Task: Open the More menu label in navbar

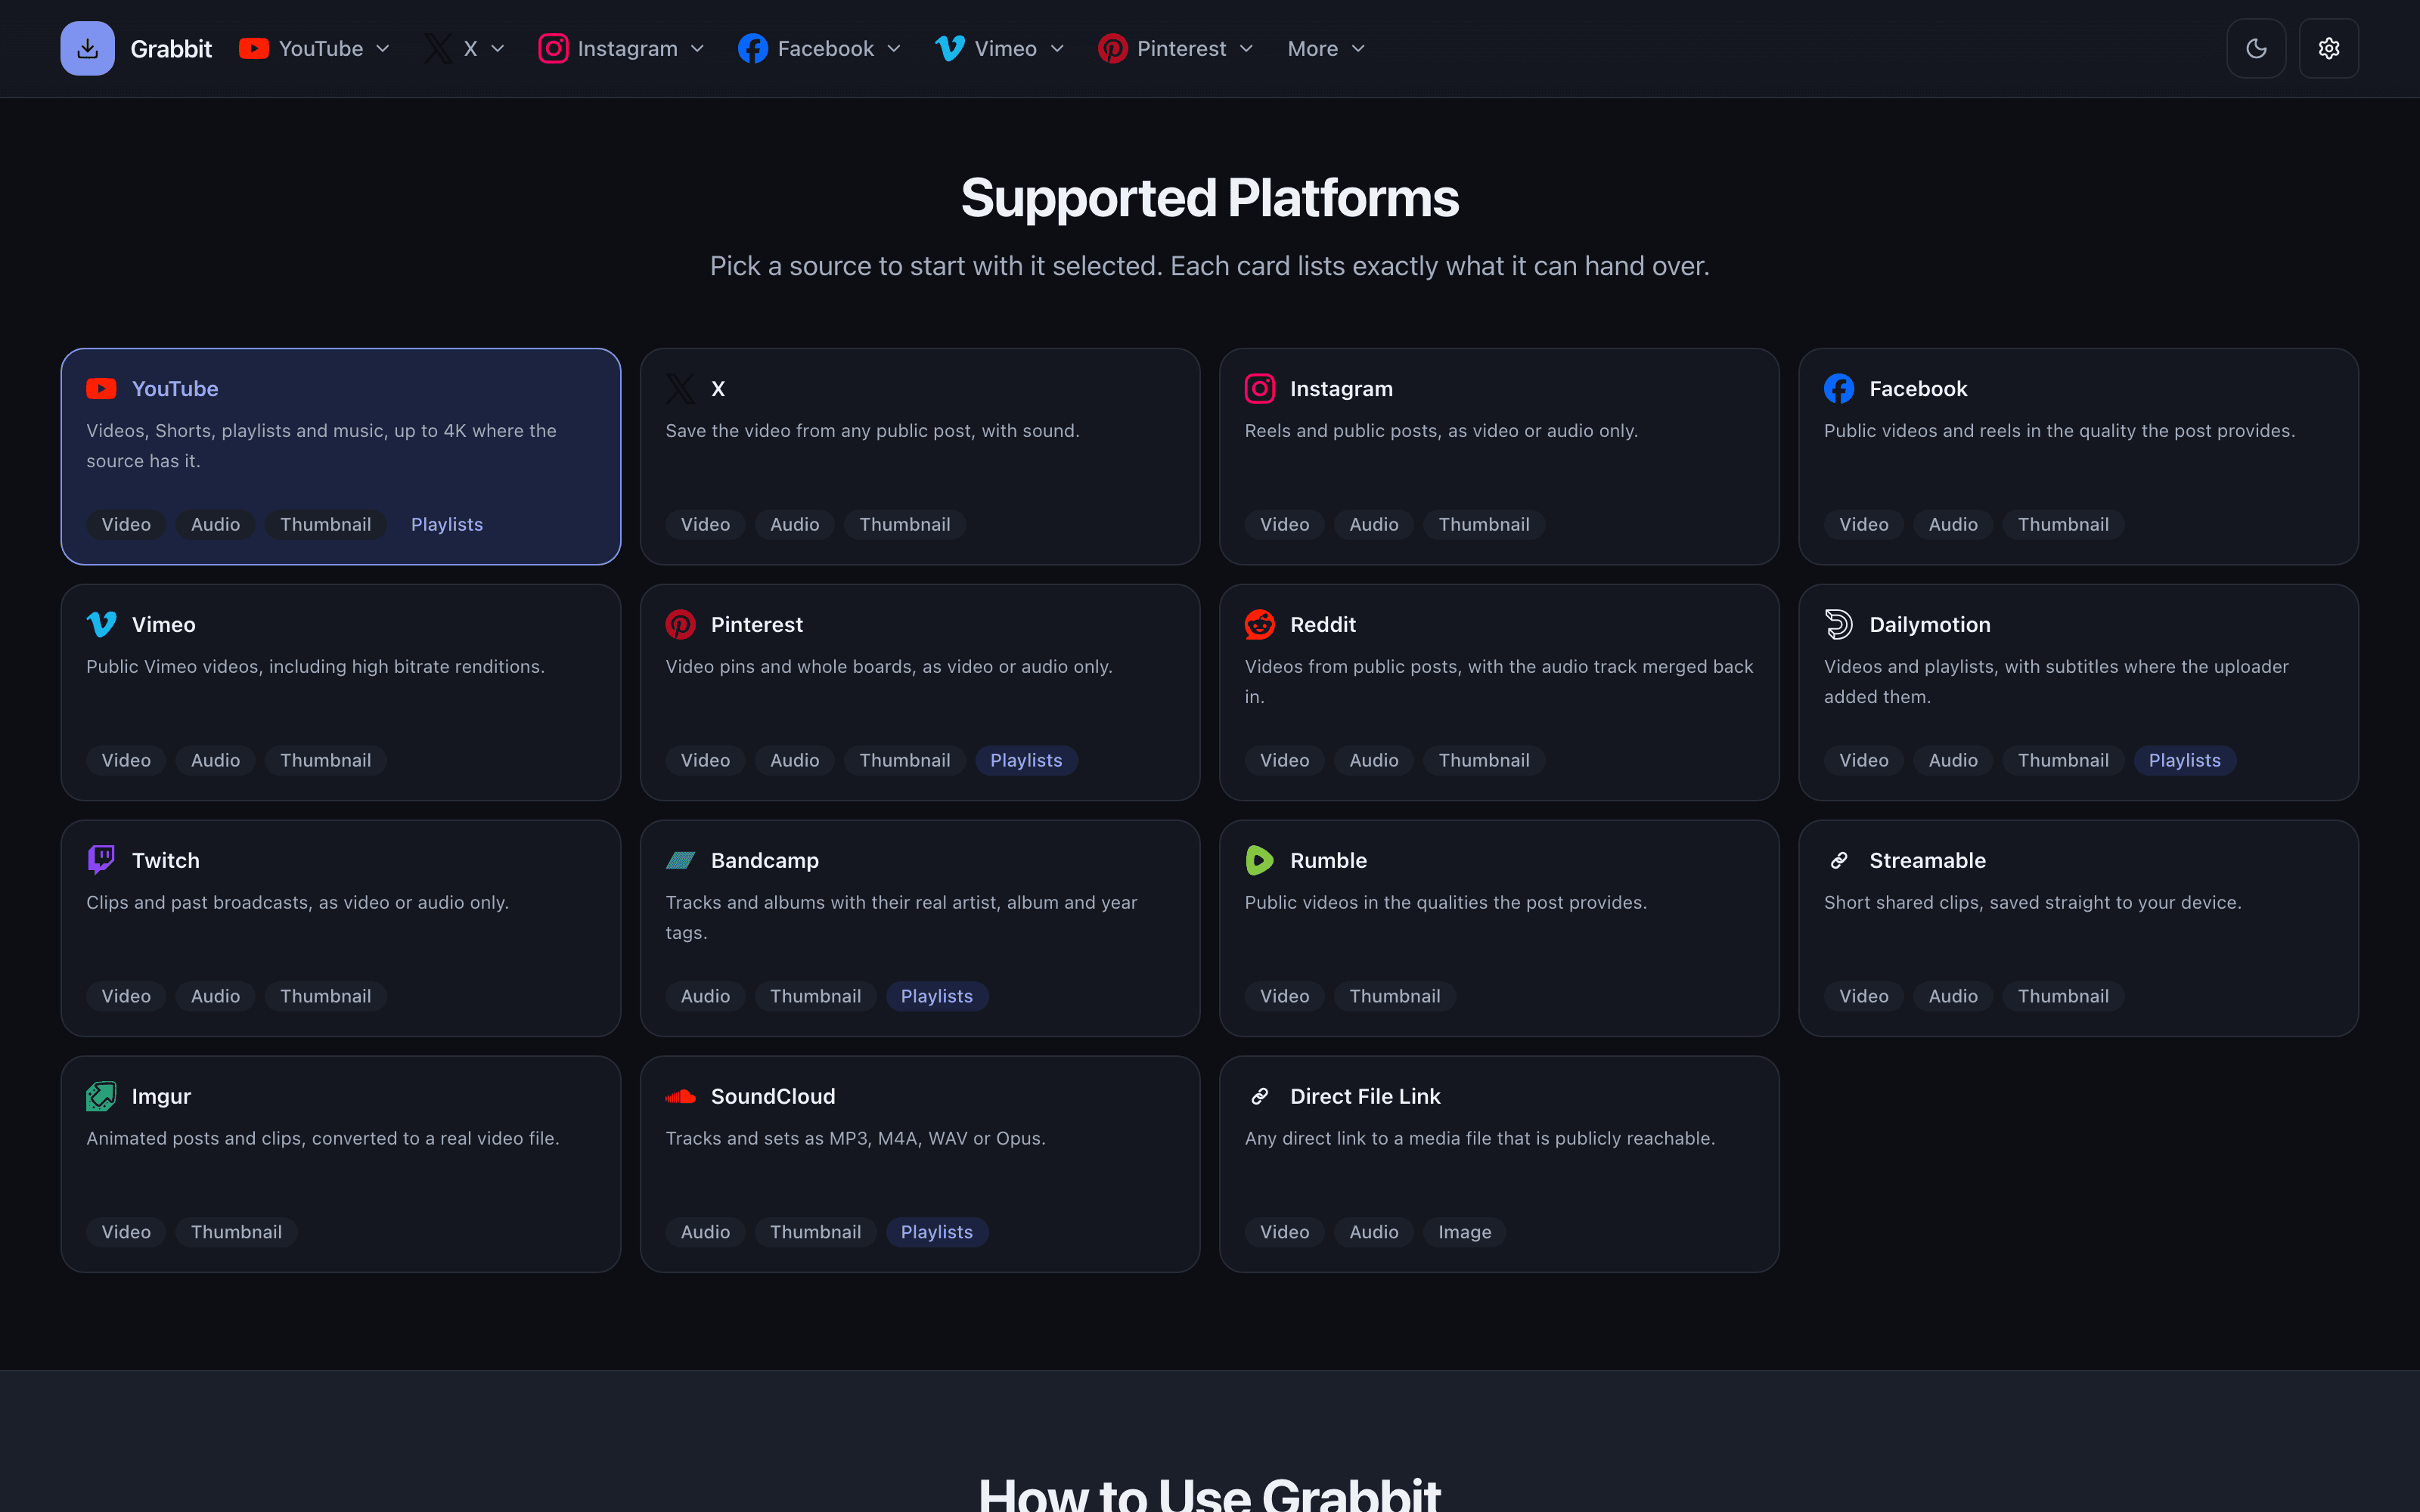Action: (x=1312, y=48)
